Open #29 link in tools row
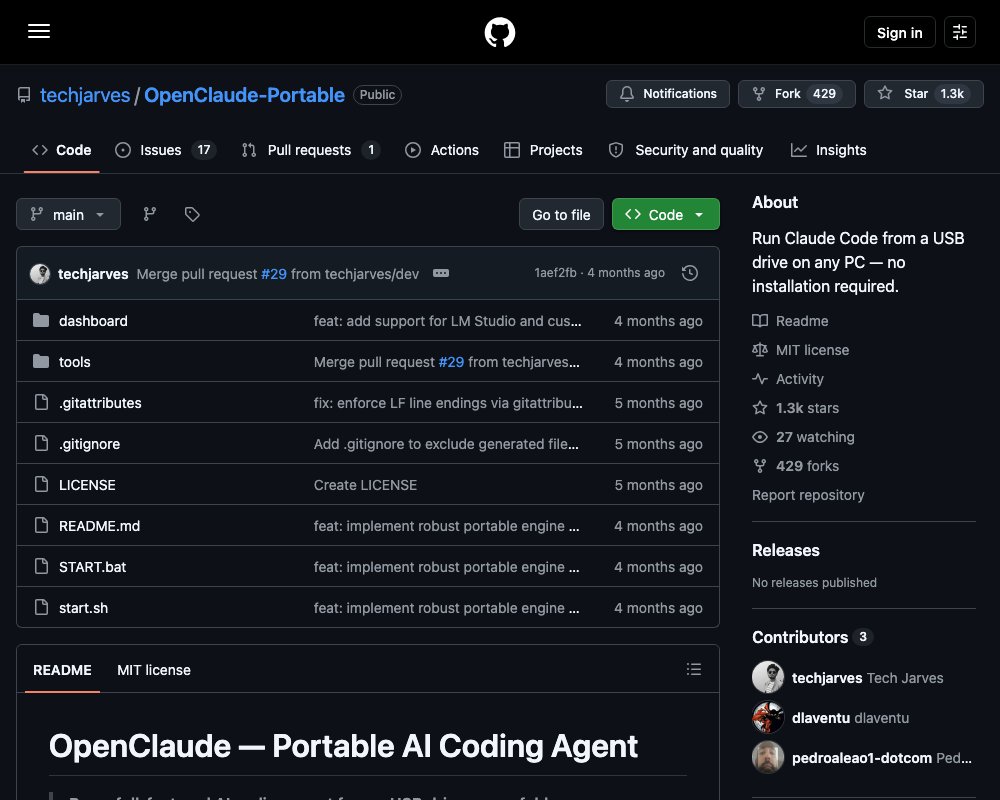 (x=451, y=362)
